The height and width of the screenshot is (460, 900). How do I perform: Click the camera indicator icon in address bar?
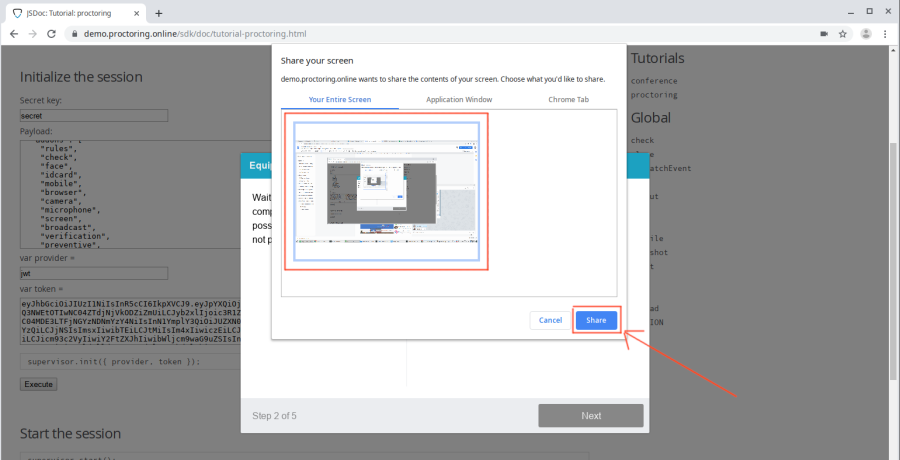click(x=824, y=34)
